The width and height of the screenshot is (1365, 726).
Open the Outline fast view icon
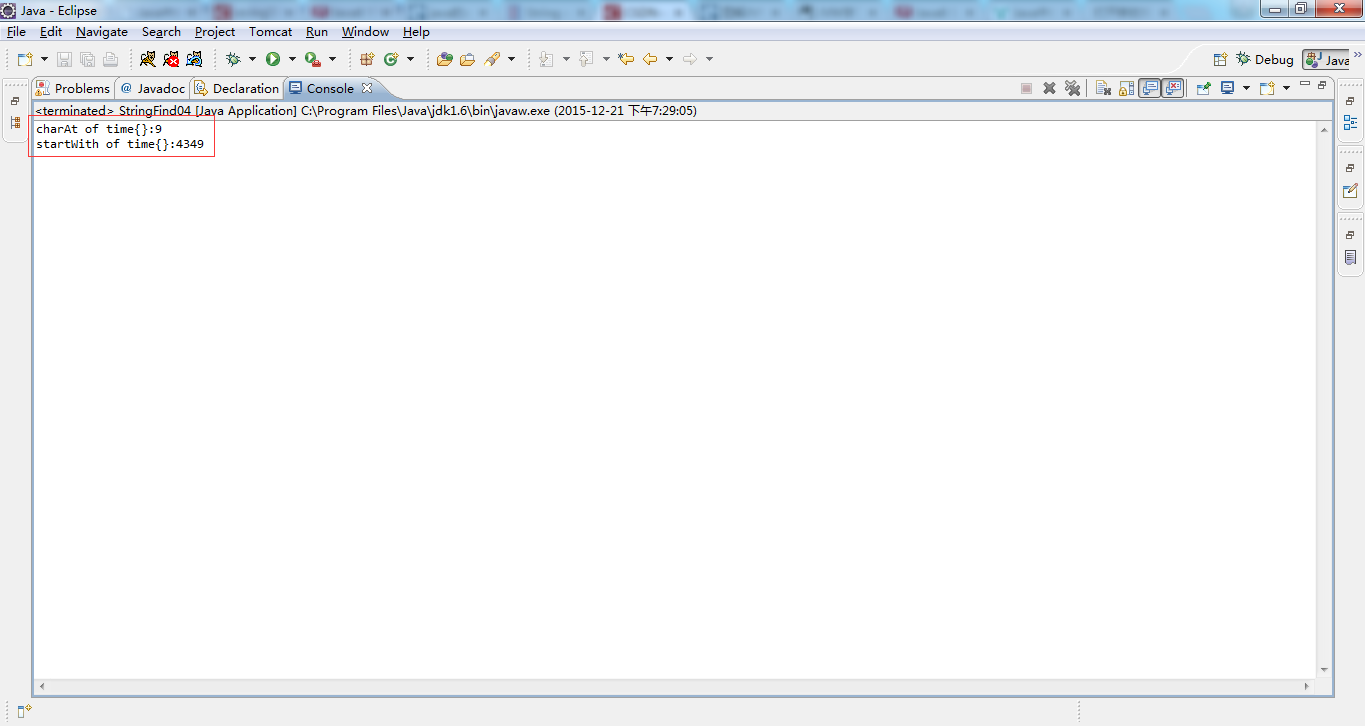click(x=1351, y=123)
